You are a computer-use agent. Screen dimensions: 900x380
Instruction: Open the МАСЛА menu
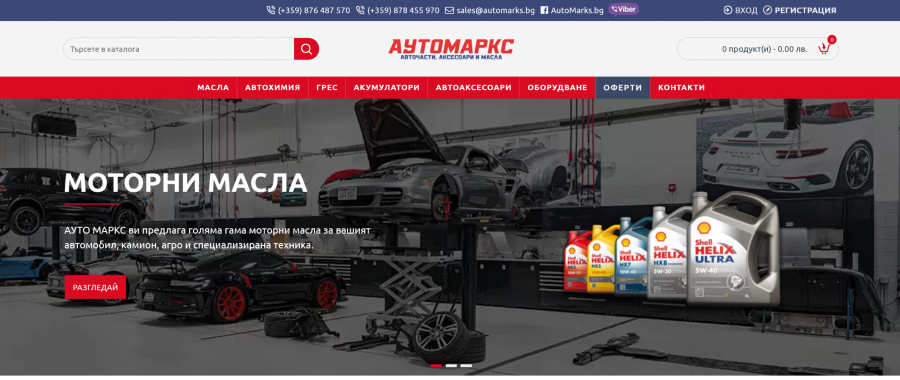213,88
